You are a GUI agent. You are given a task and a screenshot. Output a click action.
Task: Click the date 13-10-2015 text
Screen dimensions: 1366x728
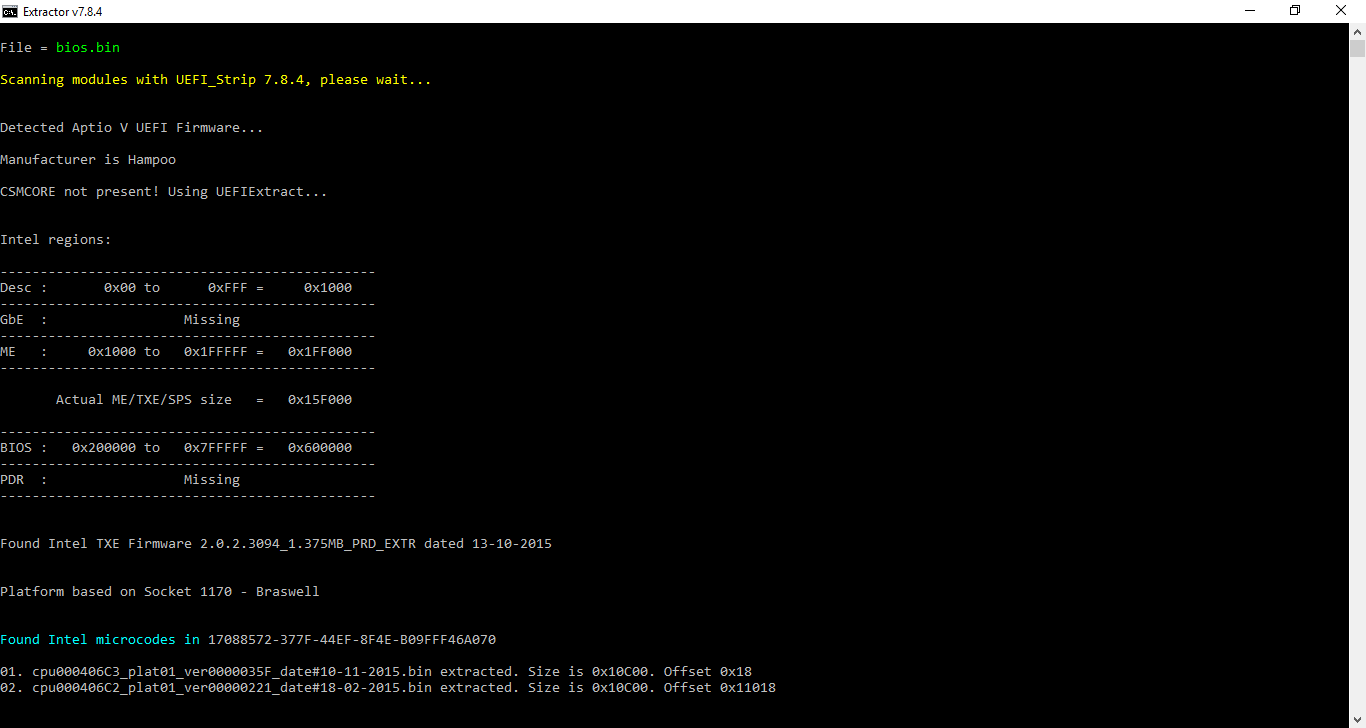pyautogui.click(x=512, y=543)
